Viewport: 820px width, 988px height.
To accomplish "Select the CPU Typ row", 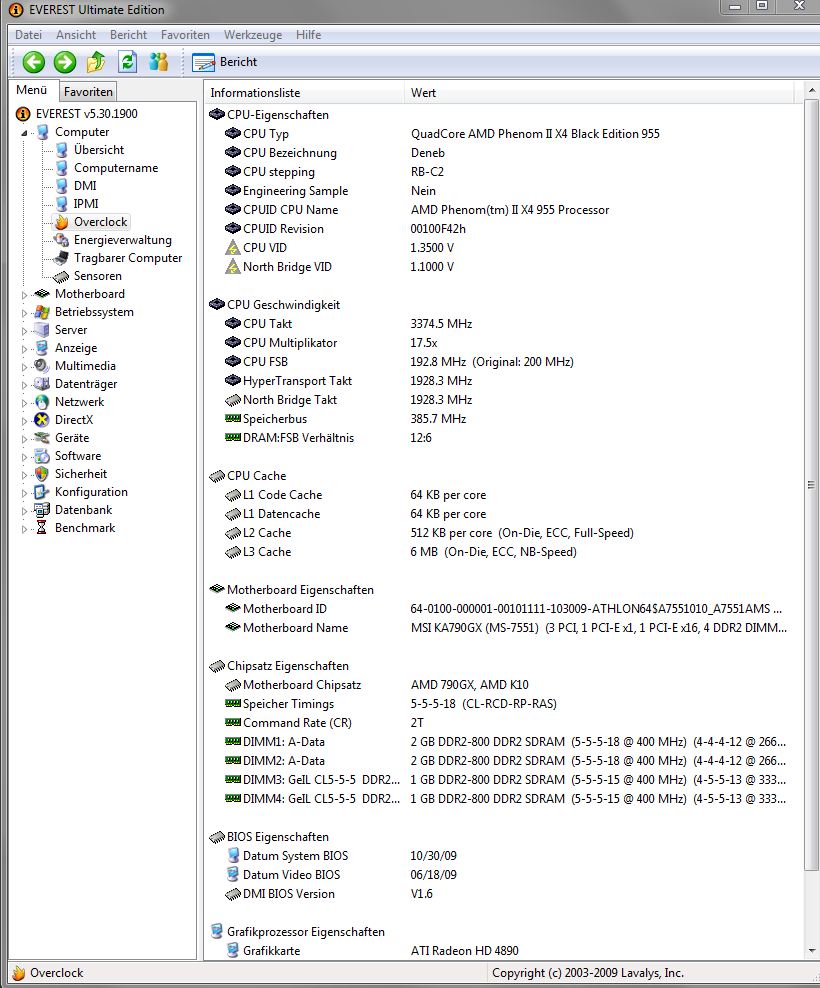I will (x=504, y=134).
